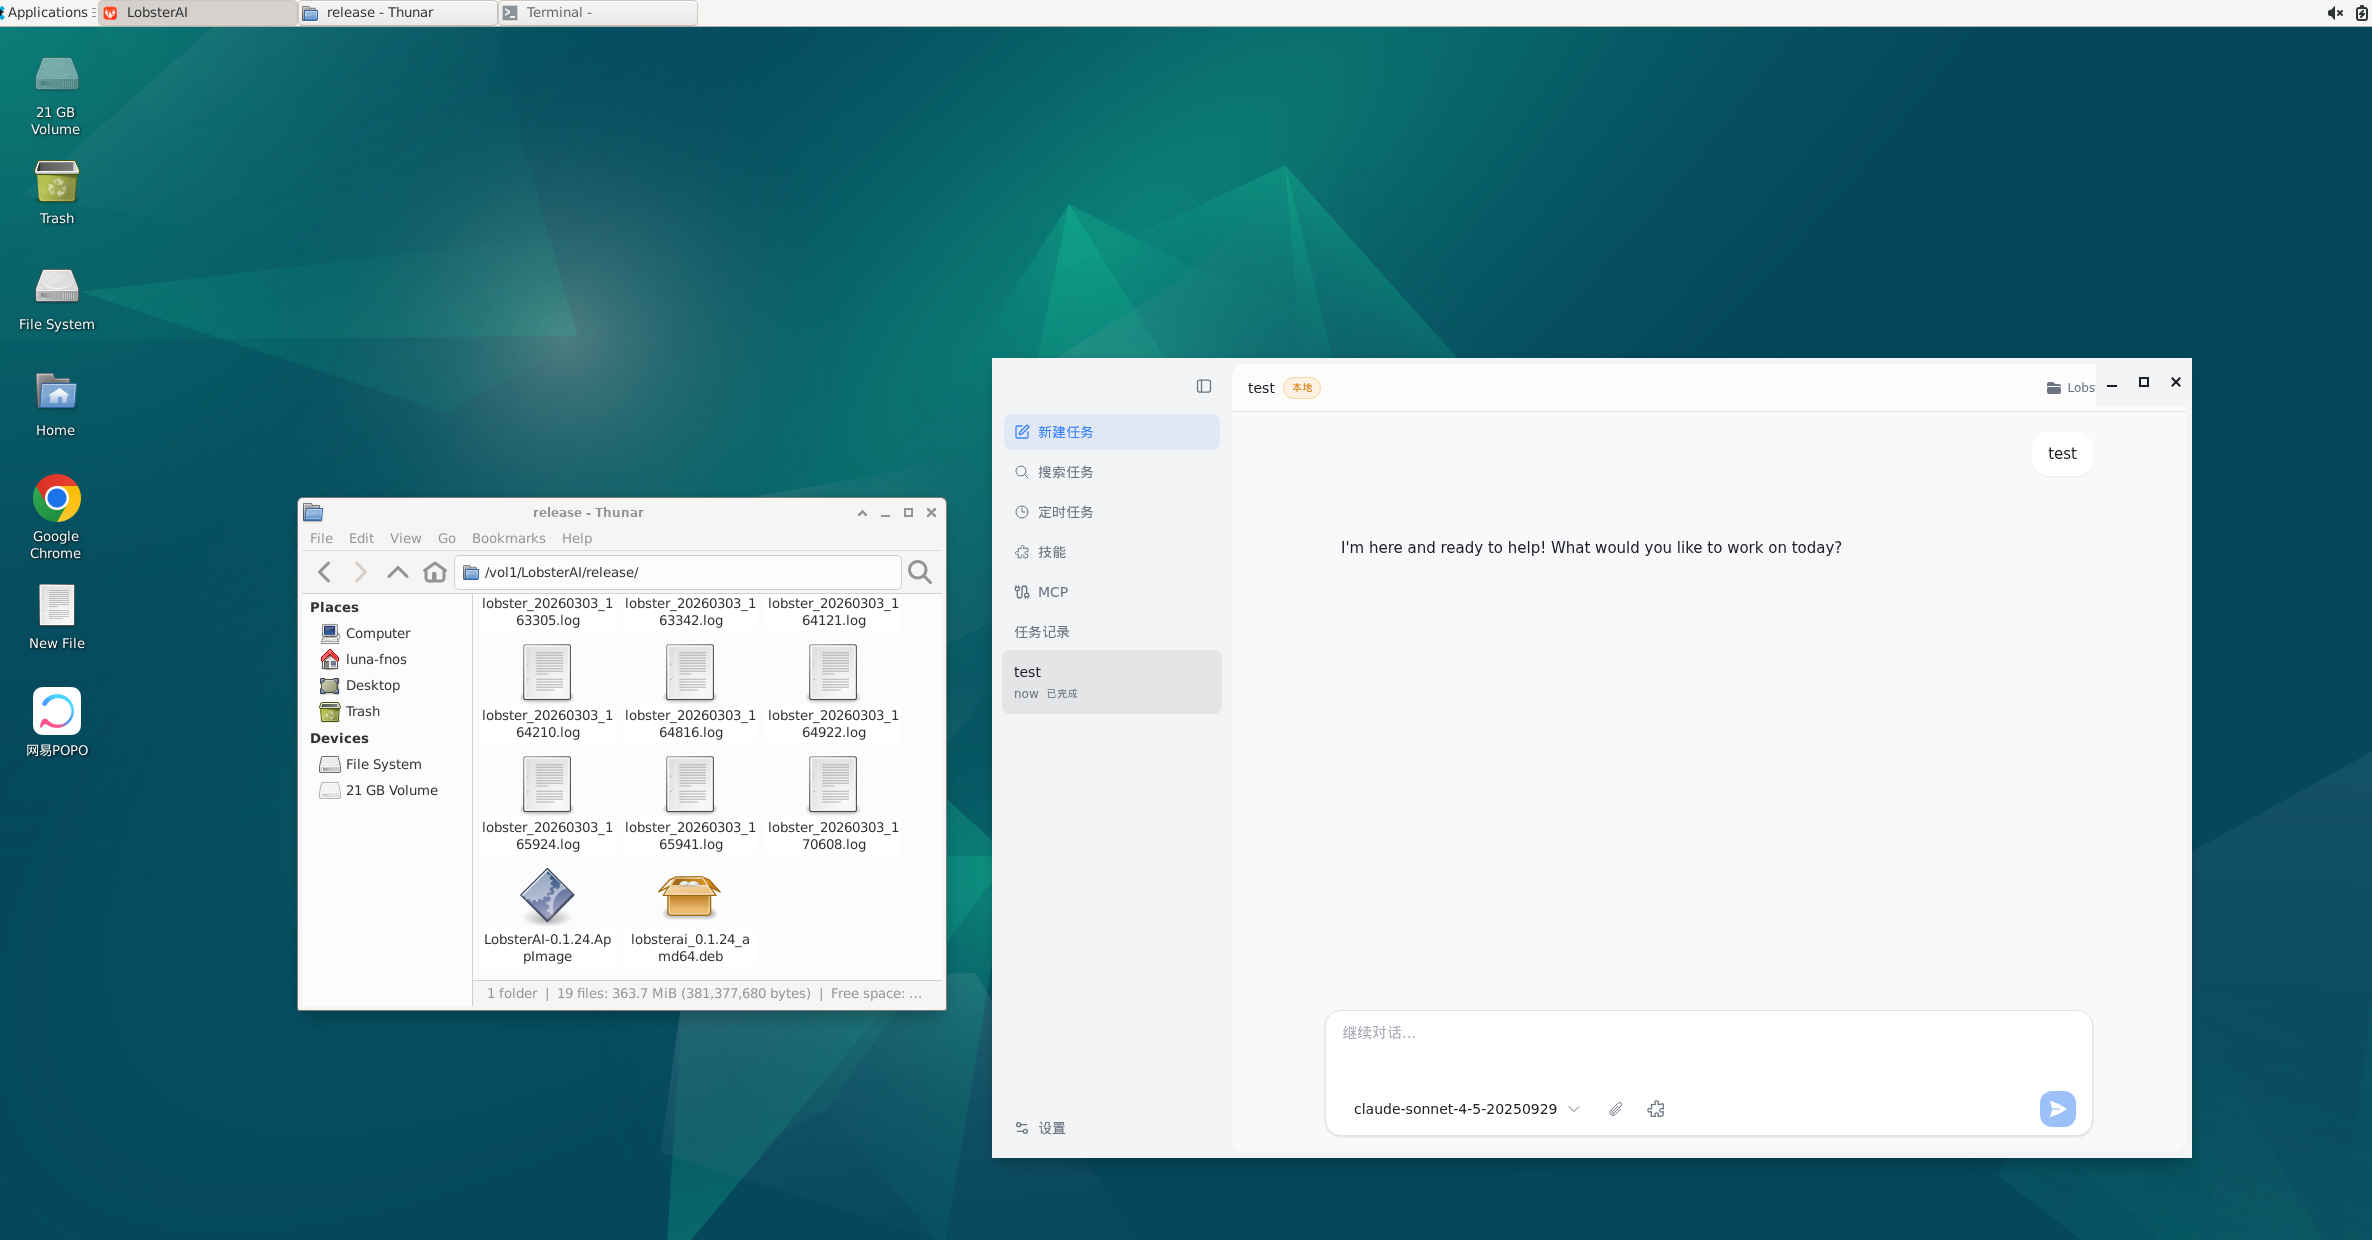Image resolution: width=2372 pixels, height=1240 pixels.
Task: Click the 继续对话 message input field
Action: (x=1707, y=1045)
